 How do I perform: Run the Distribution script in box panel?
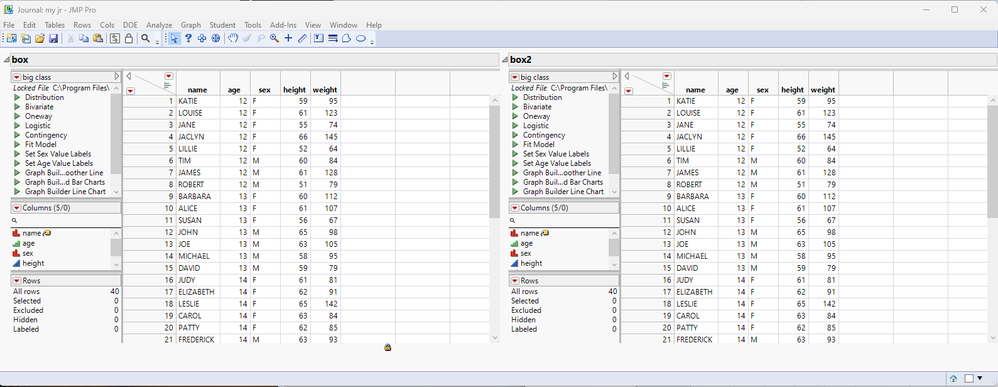click(x=17, y=98)
